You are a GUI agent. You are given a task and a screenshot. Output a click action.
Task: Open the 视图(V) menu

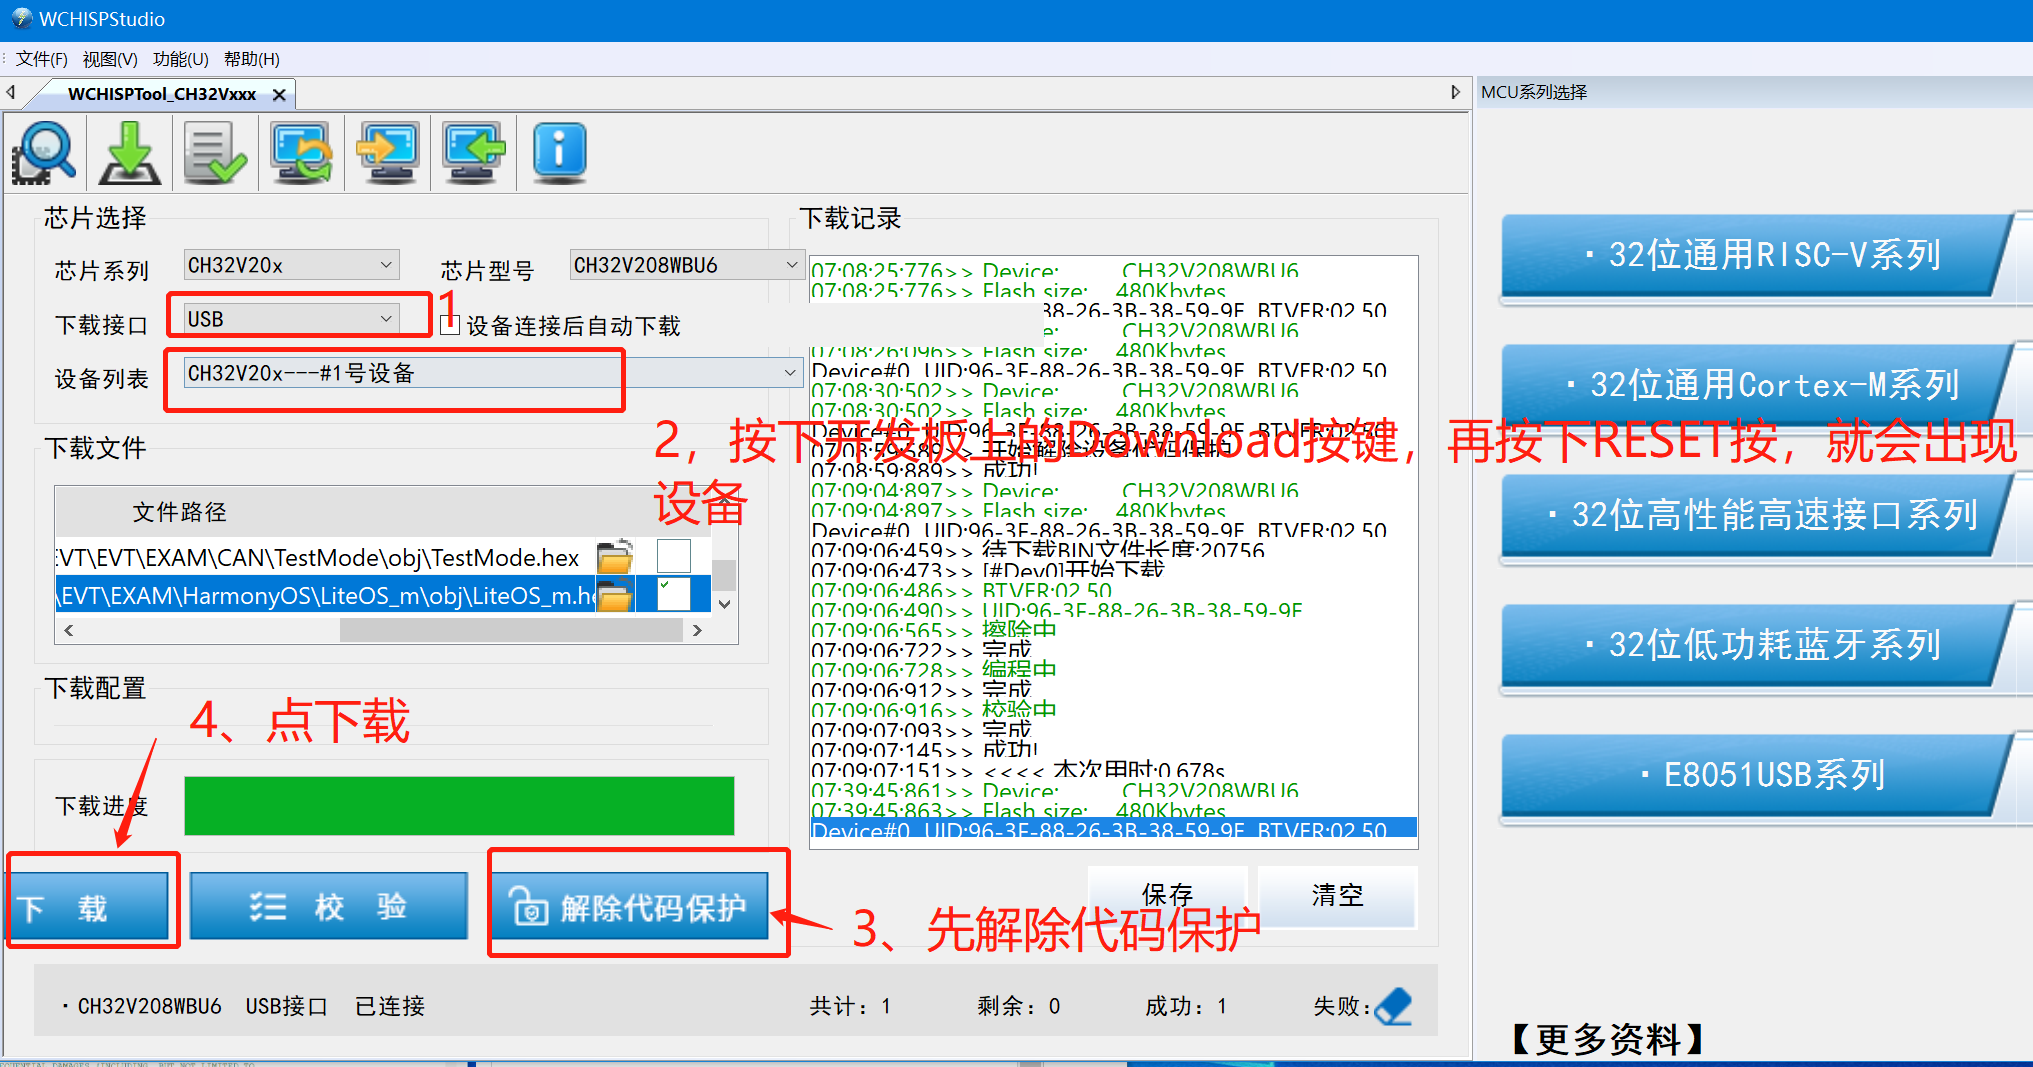click(x=110, y=59)
